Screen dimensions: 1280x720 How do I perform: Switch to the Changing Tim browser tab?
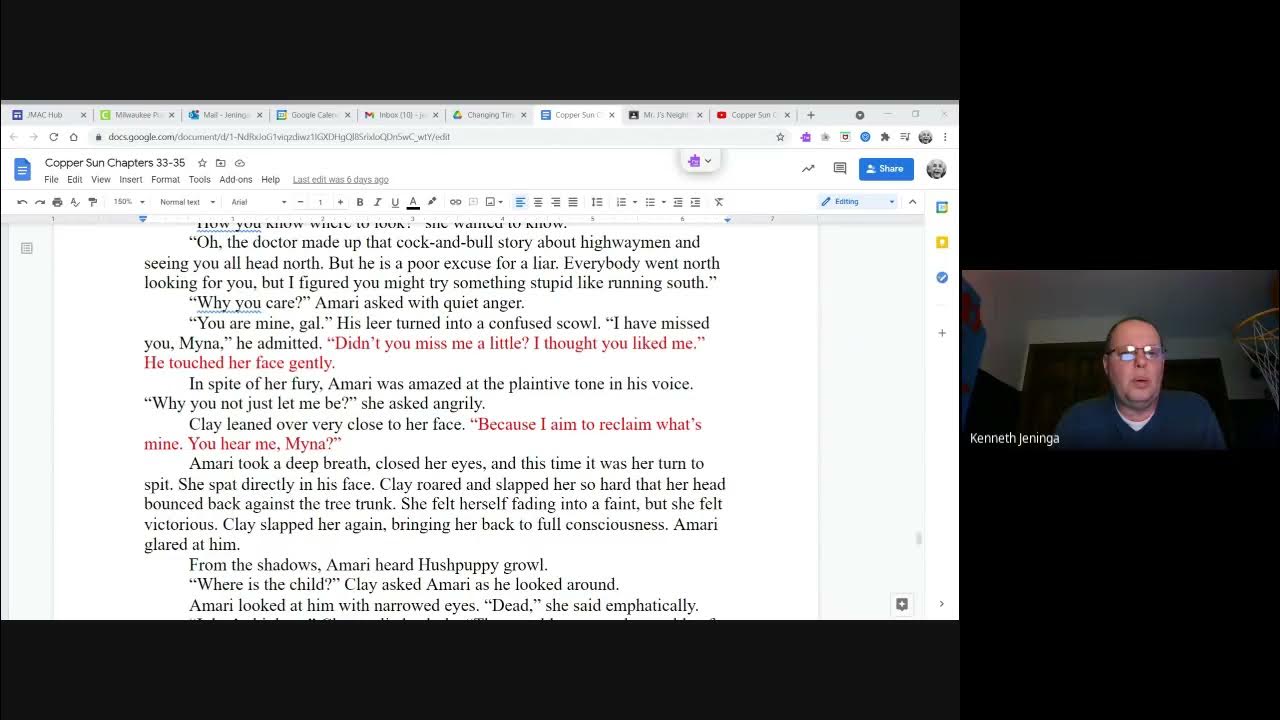(489, 115)
